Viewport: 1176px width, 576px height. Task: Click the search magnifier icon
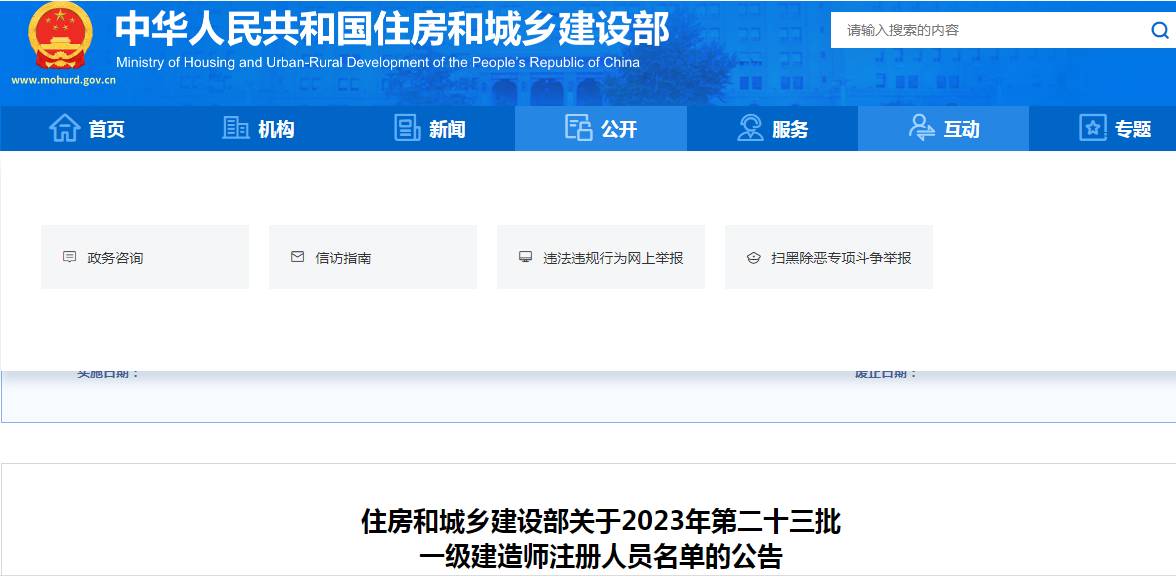point(1160,30)
